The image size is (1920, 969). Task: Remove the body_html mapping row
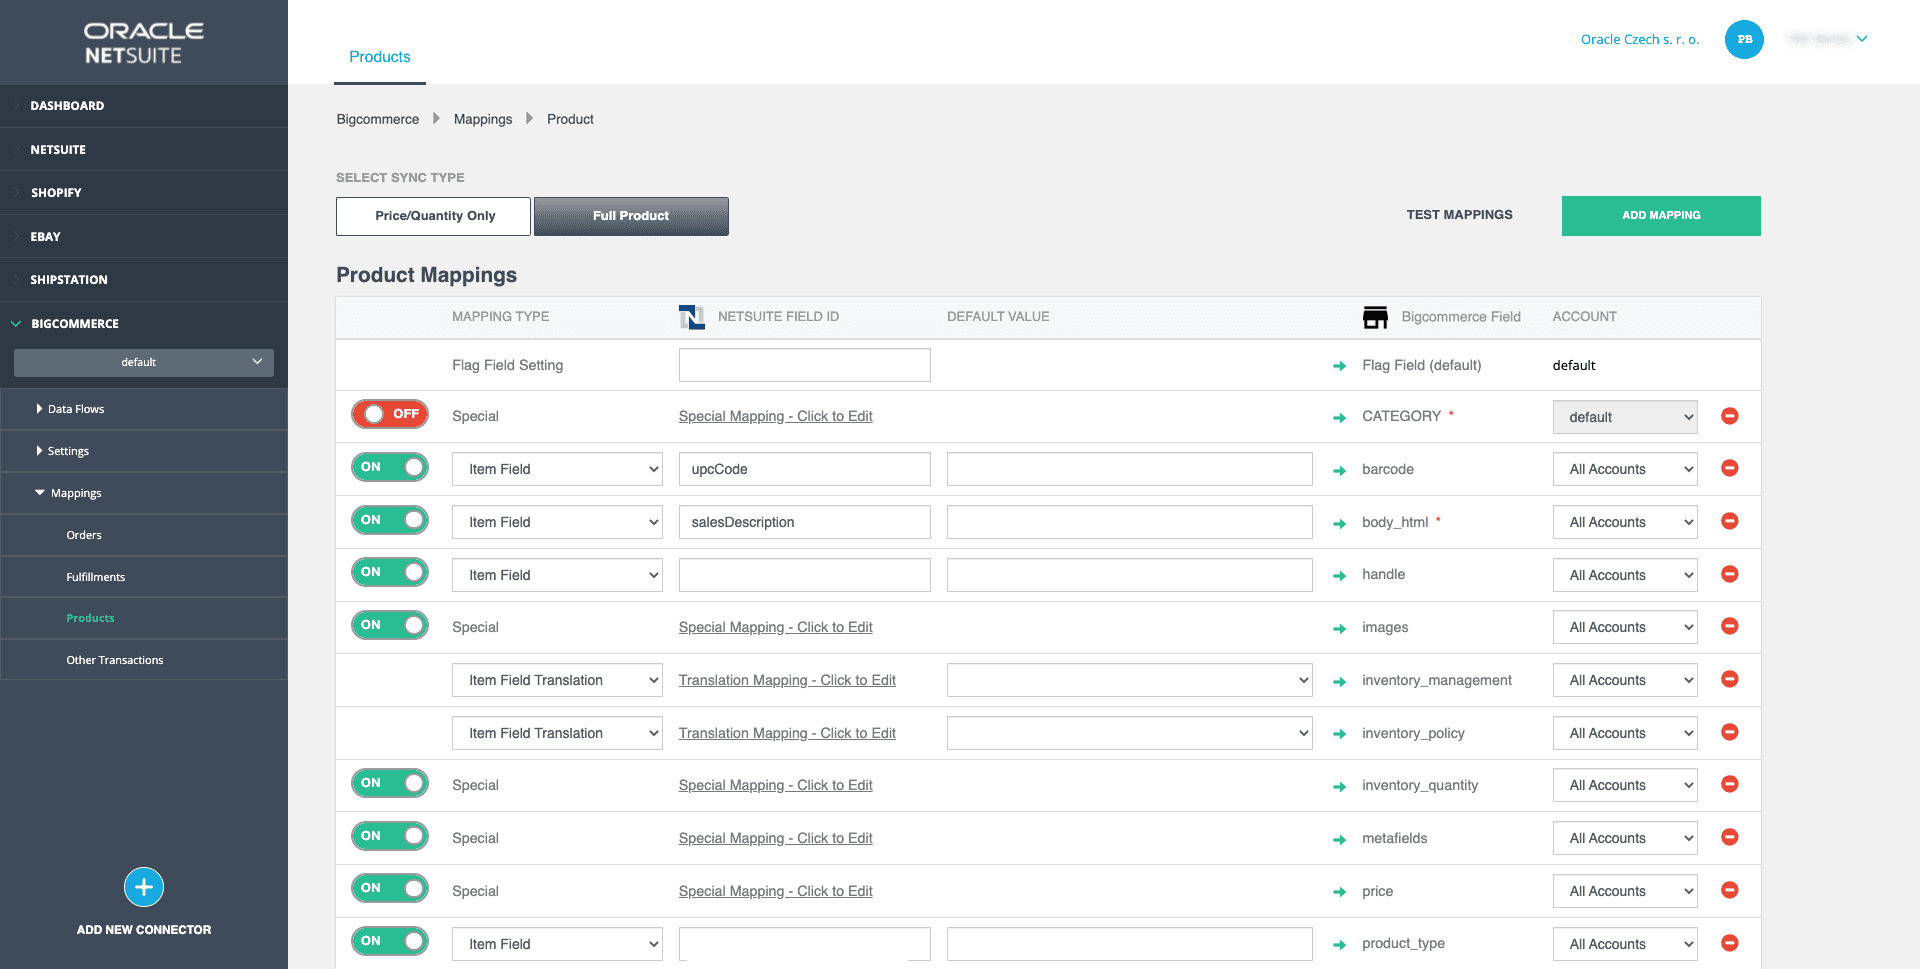[1729, 521]
